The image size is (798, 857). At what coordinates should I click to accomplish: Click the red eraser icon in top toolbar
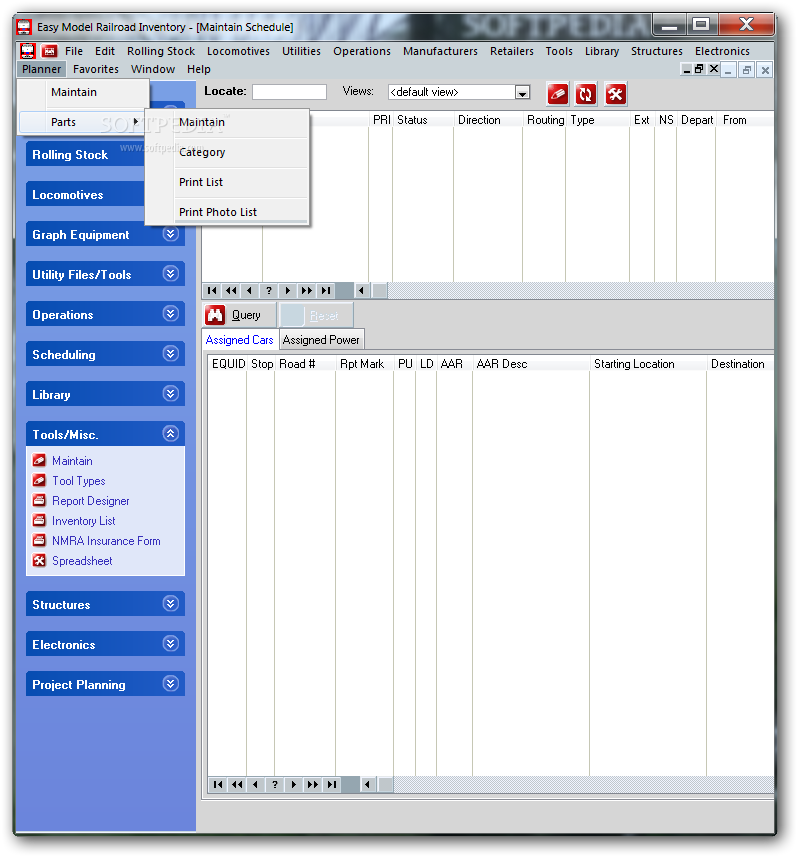[x=557, y=94]
